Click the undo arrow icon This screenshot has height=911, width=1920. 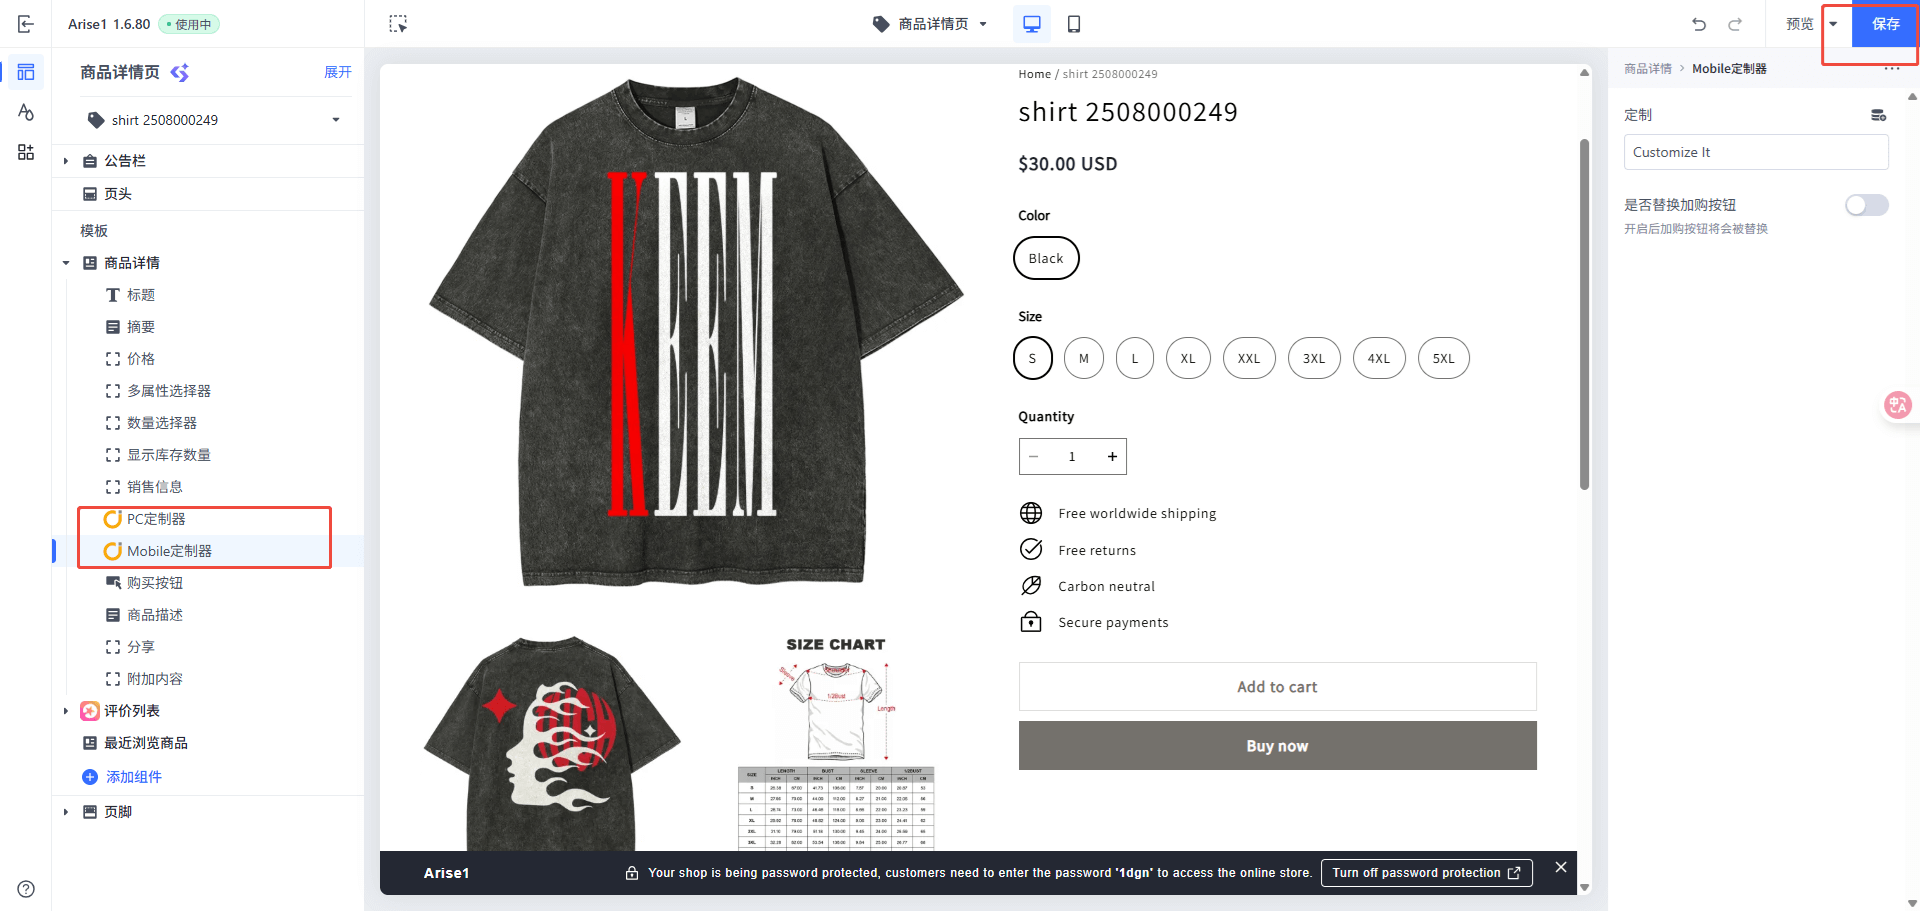click(1699, 24)
